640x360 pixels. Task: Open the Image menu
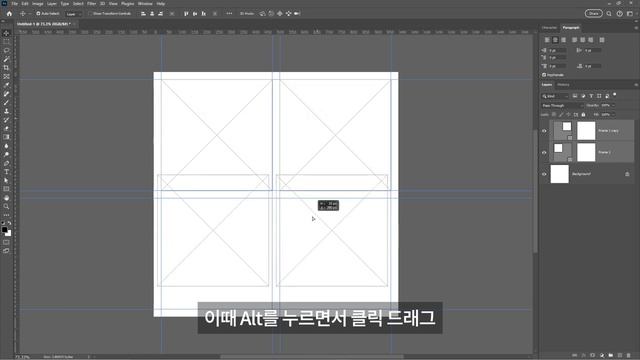click(x=38, y=4)
